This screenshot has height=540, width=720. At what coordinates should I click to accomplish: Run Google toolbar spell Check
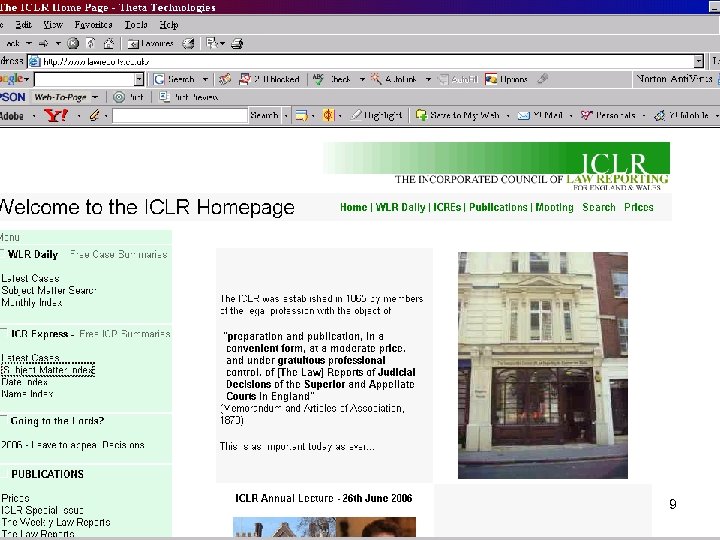coord(332,79)
